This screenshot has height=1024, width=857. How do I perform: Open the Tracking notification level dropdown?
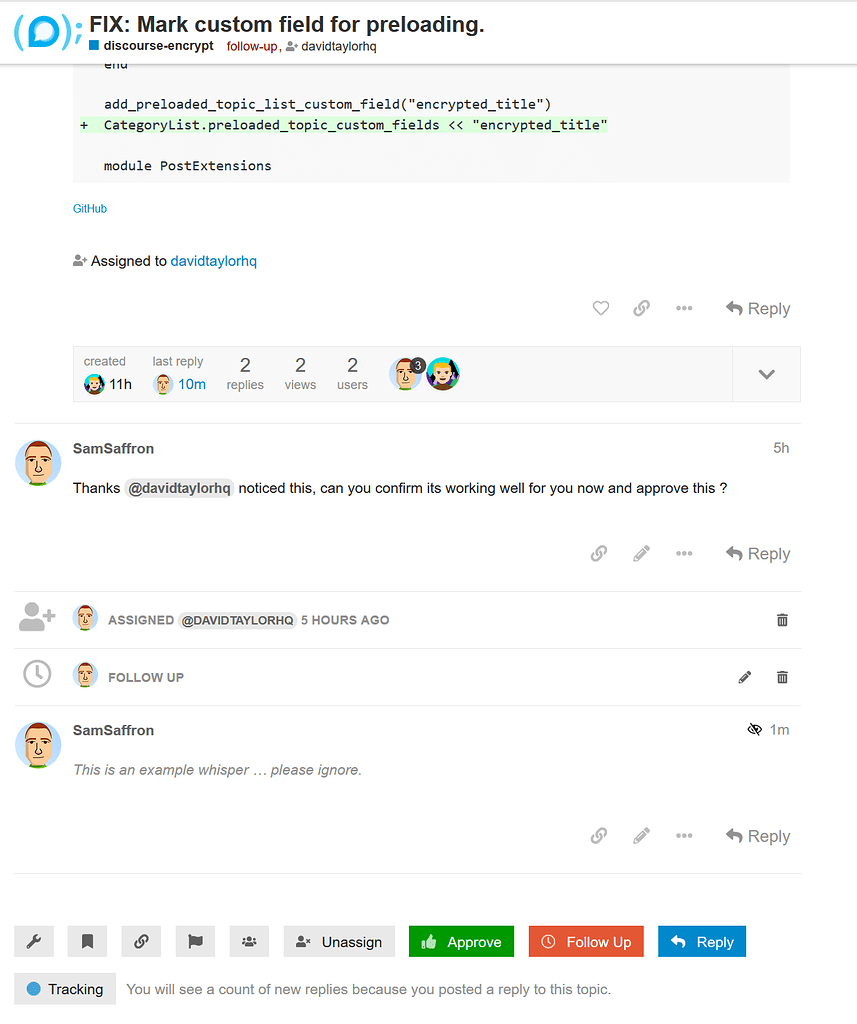point(65,989)
